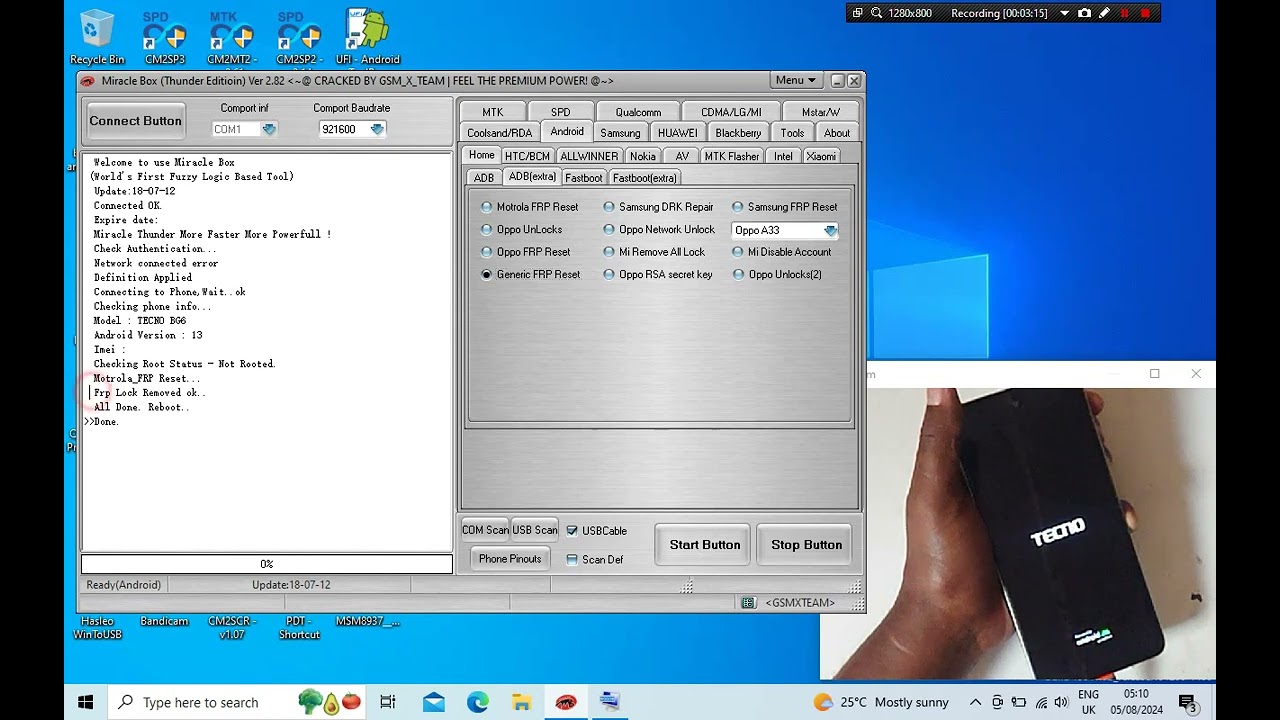Open the Windows Start menu
The image size is (1280, 720).
(x=86, y=702)
